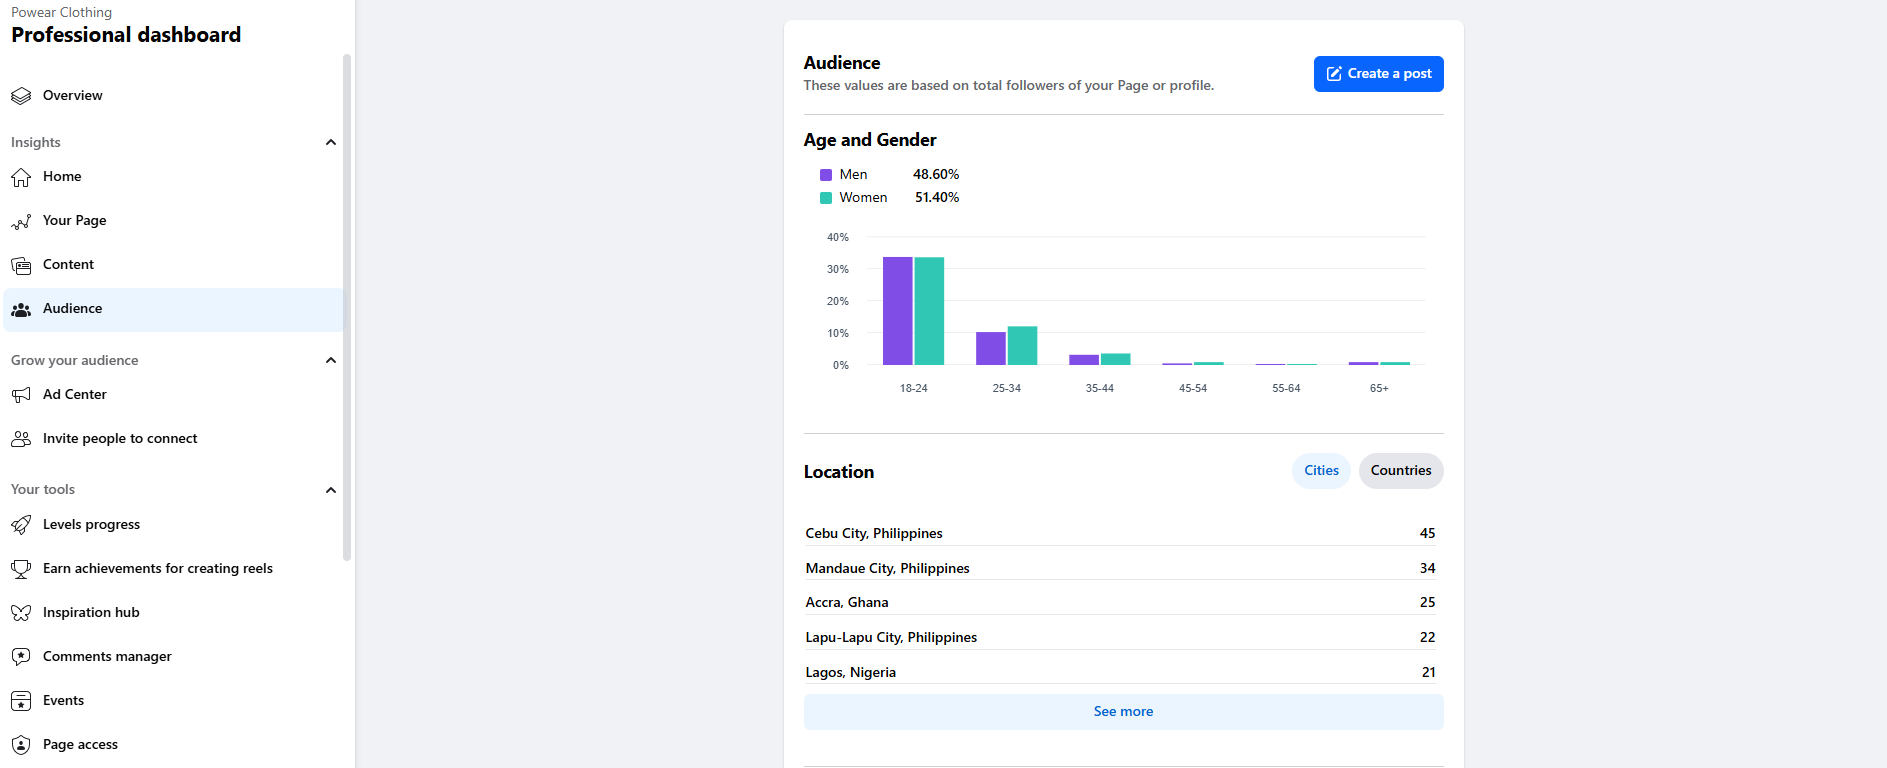
Task: Click the Overview stacked layers icon
Action: 21,96
